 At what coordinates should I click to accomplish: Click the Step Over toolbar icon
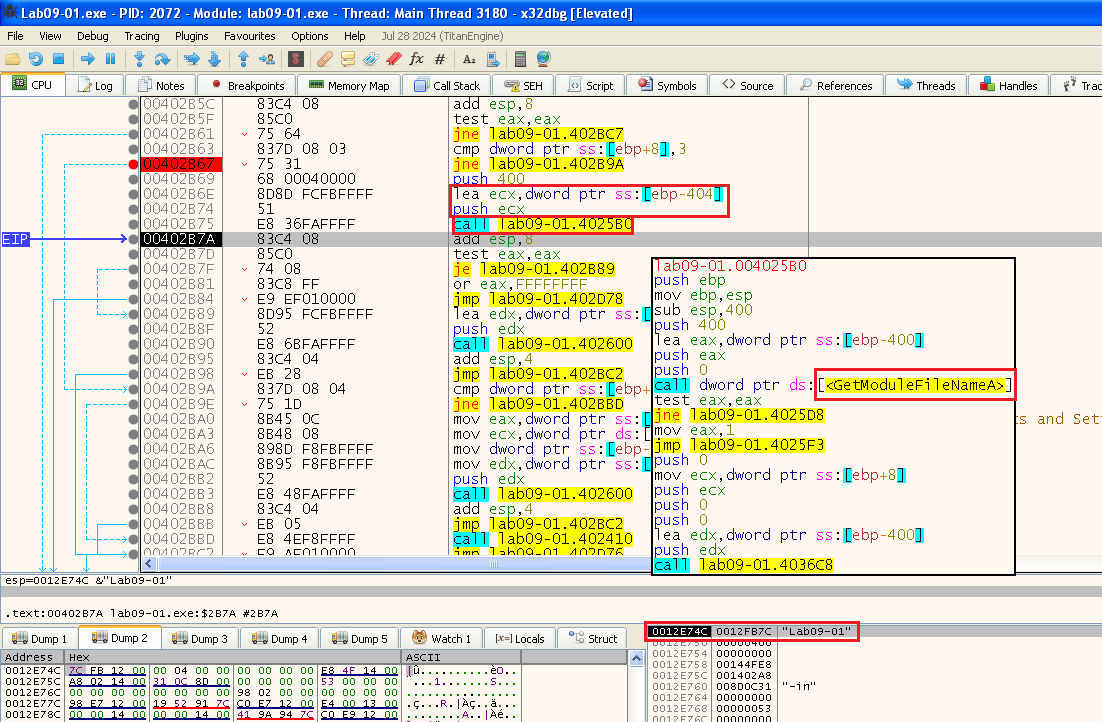click(x=162, y=59)
